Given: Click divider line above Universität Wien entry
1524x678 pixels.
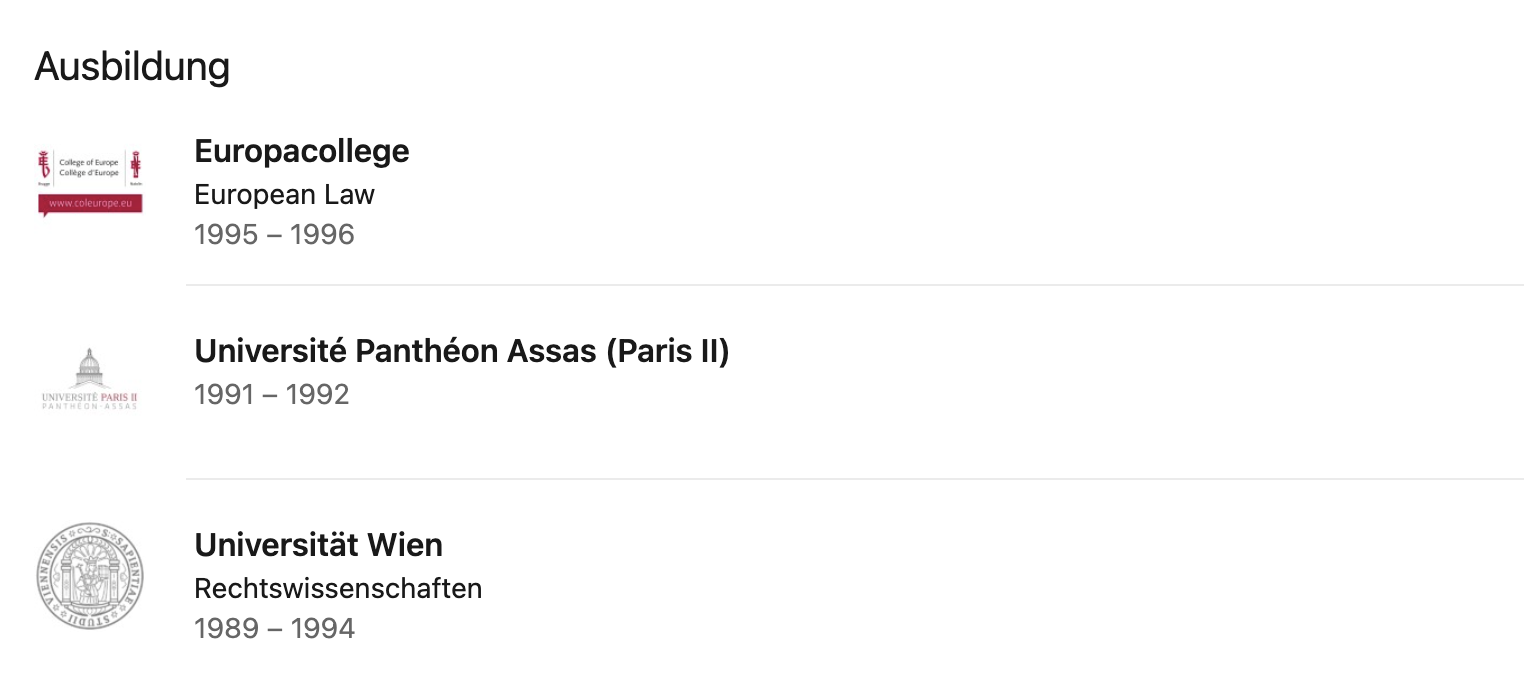Looking at the screenshot, I should pos(855,479).
